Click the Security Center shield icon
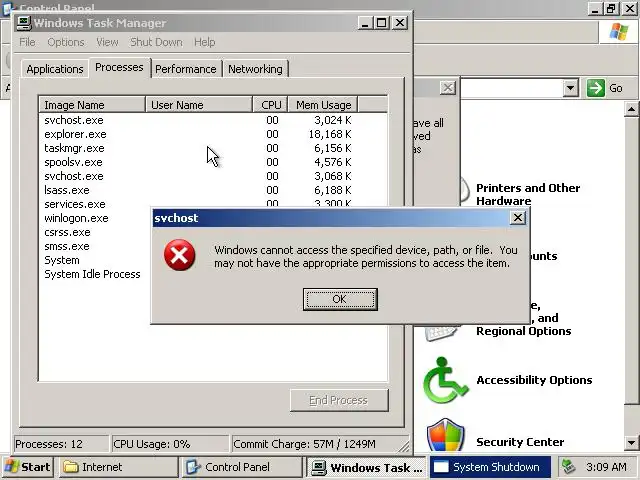This screenshot has width=640, height=480. coord(445,436)
